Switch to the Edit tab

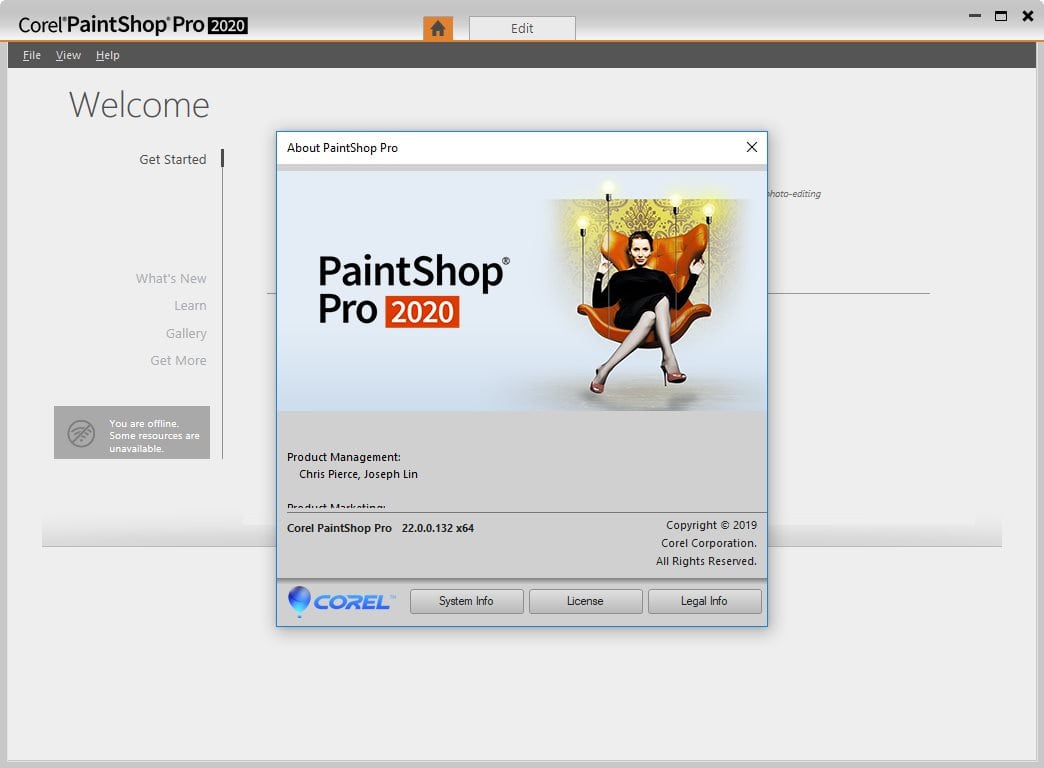tap(522, 28)
